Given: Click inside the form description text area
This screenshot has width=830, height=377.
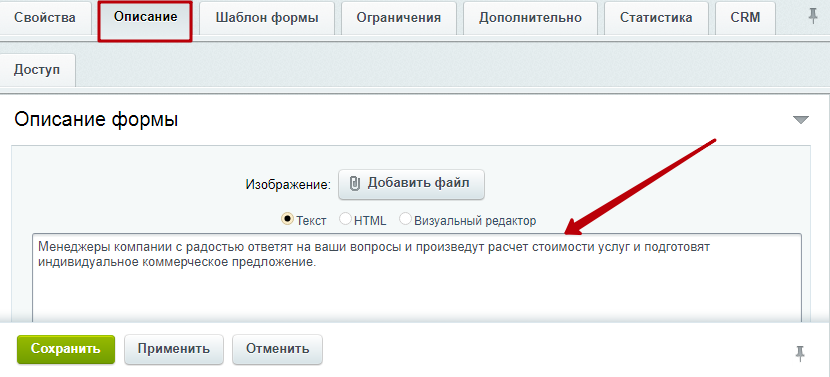Looking at the screenshot, I should [x=417, y=278].
